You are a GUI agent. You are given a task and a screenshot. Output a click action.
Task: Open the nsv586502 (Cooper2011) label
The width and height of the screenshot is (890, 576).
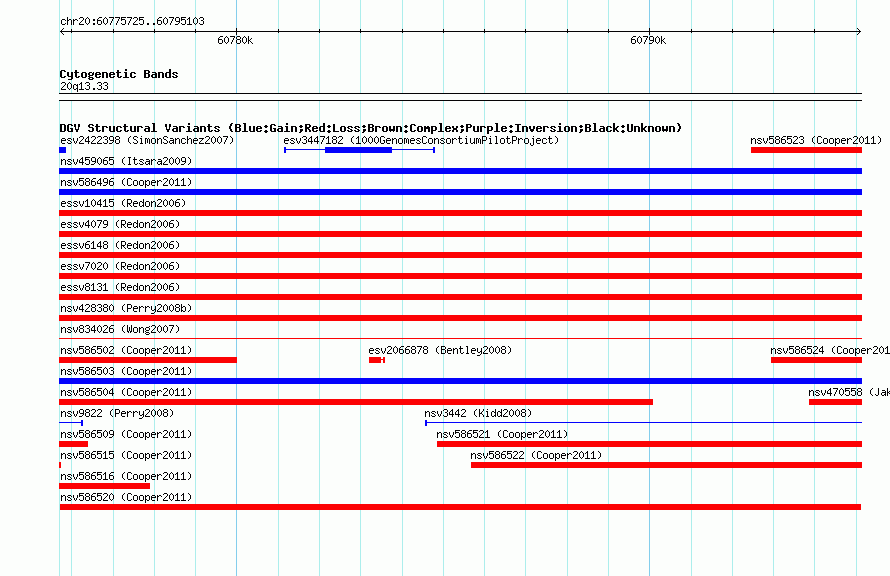click(126, 350)
